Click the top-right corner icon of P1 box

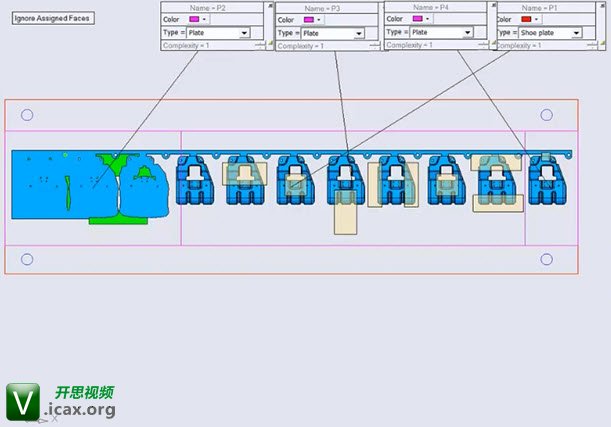[x=602, y=5]
